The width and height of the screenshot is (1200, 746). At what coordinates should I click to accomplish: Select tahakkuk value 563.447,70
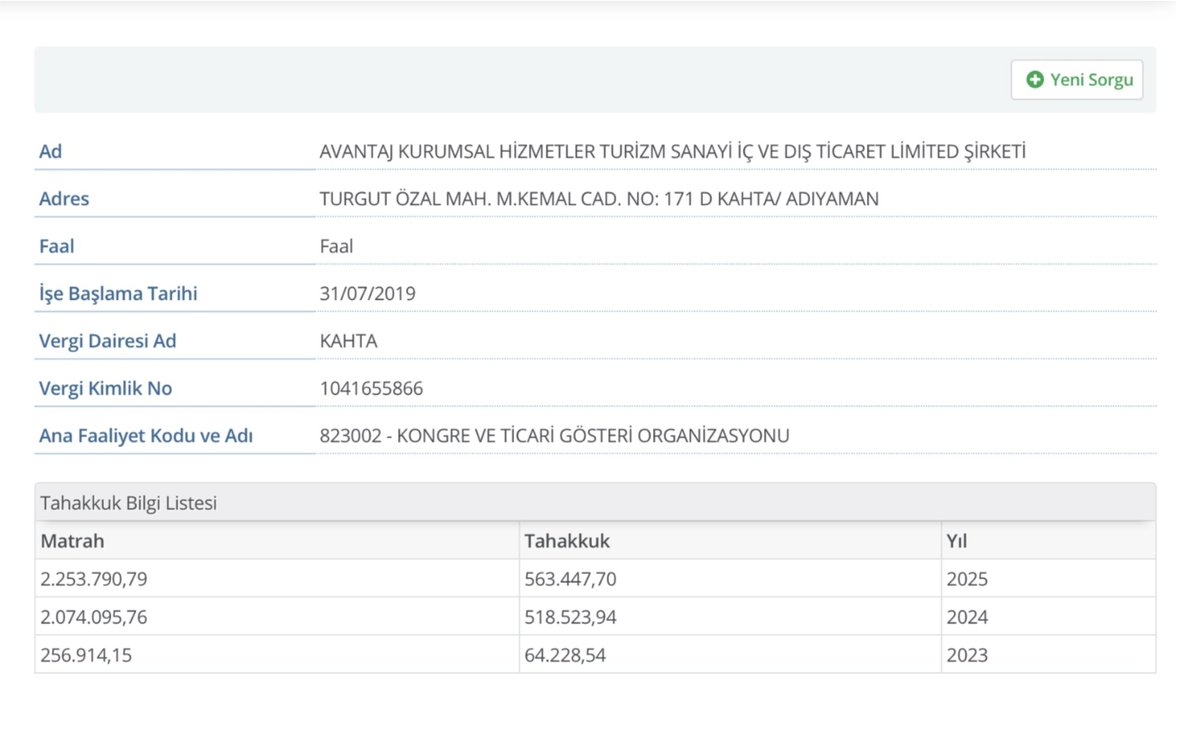pyautogui.click(x=570, y=579)
